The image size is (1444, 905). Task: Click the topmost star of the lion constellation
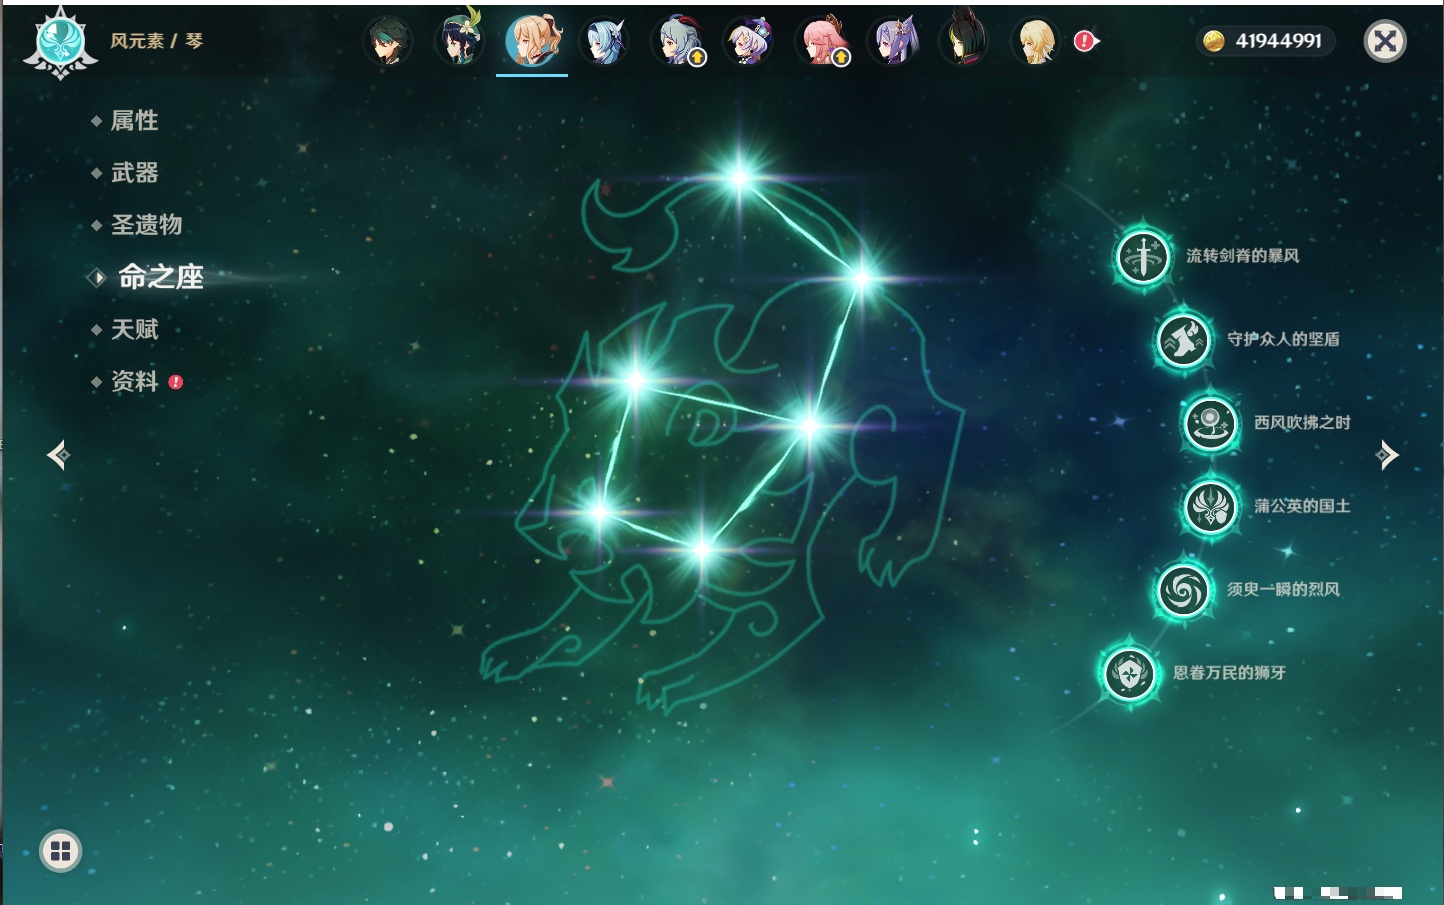point(740,178)
